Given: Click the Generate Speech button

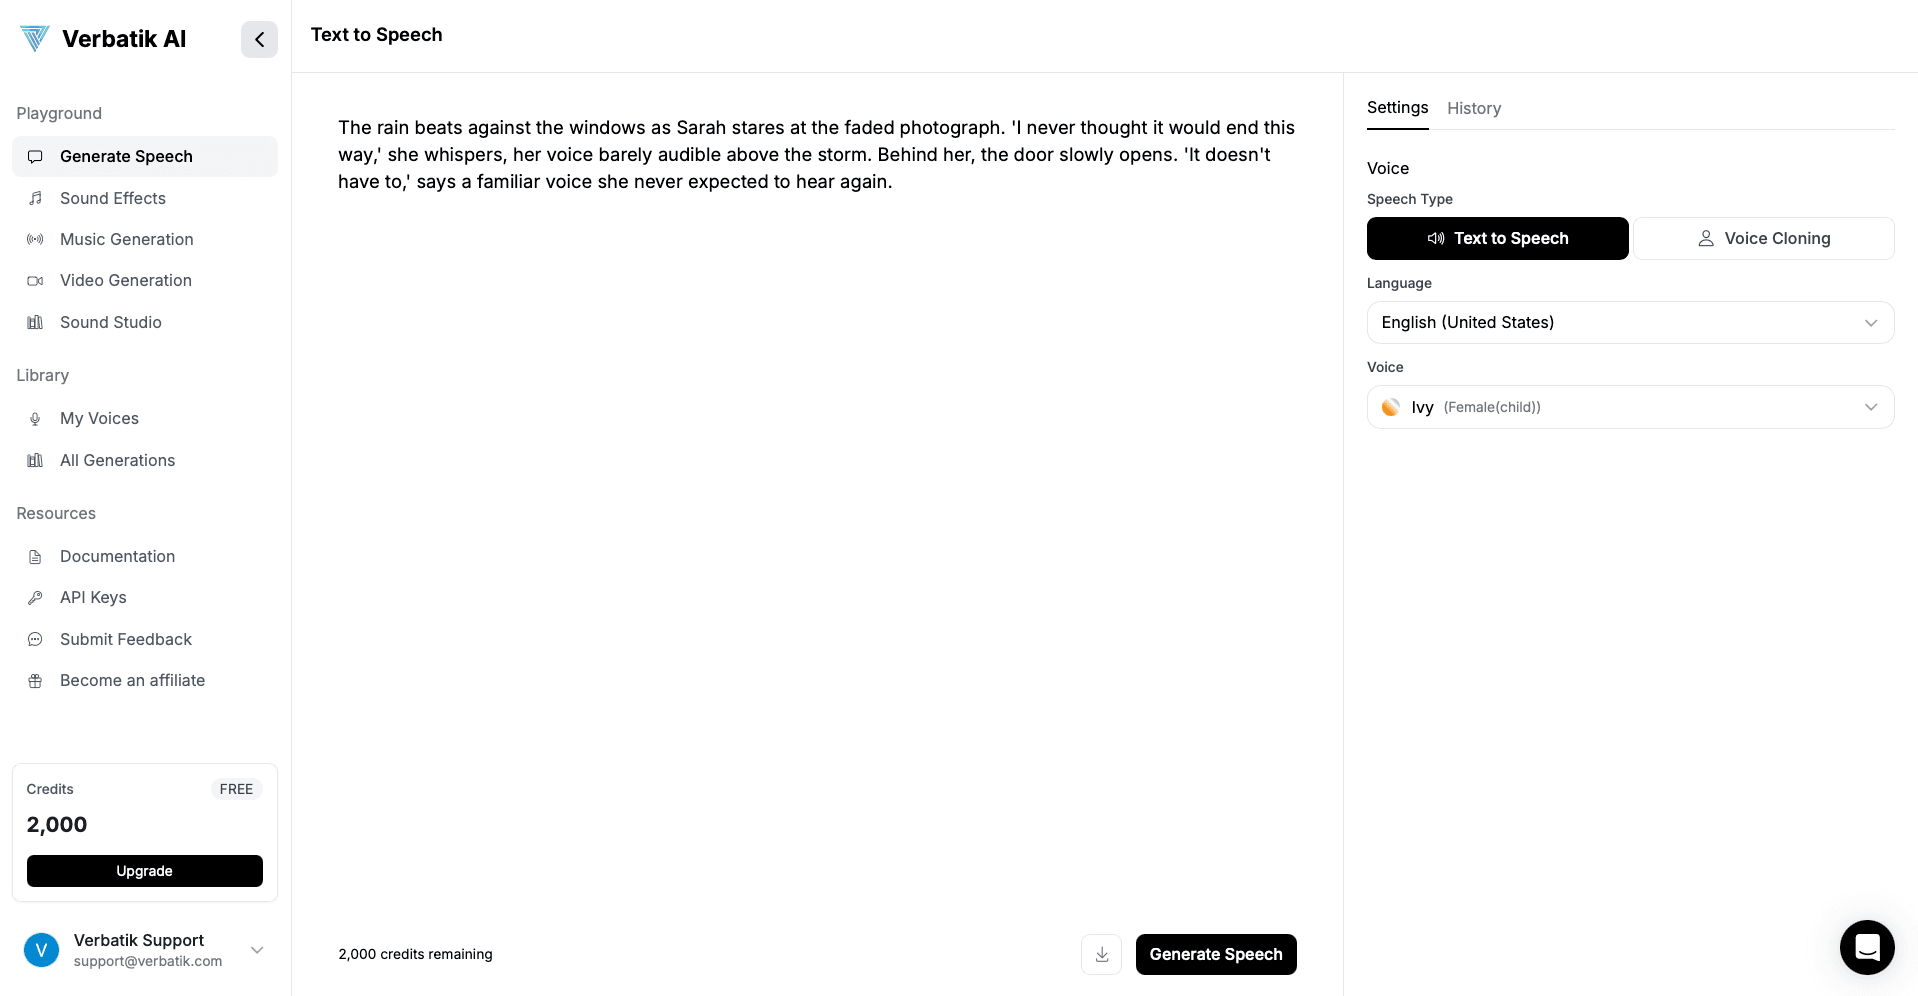Looking at the screenshot, I should point(1215,955).
